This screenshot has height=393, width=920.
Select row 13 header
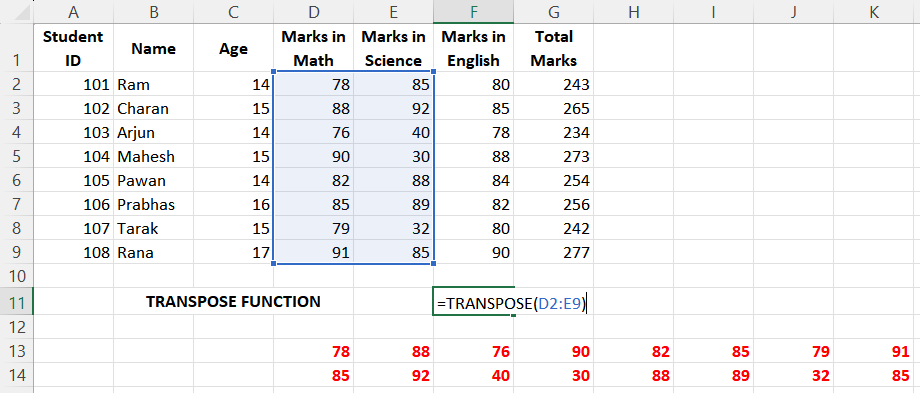(x=16, y=351)
